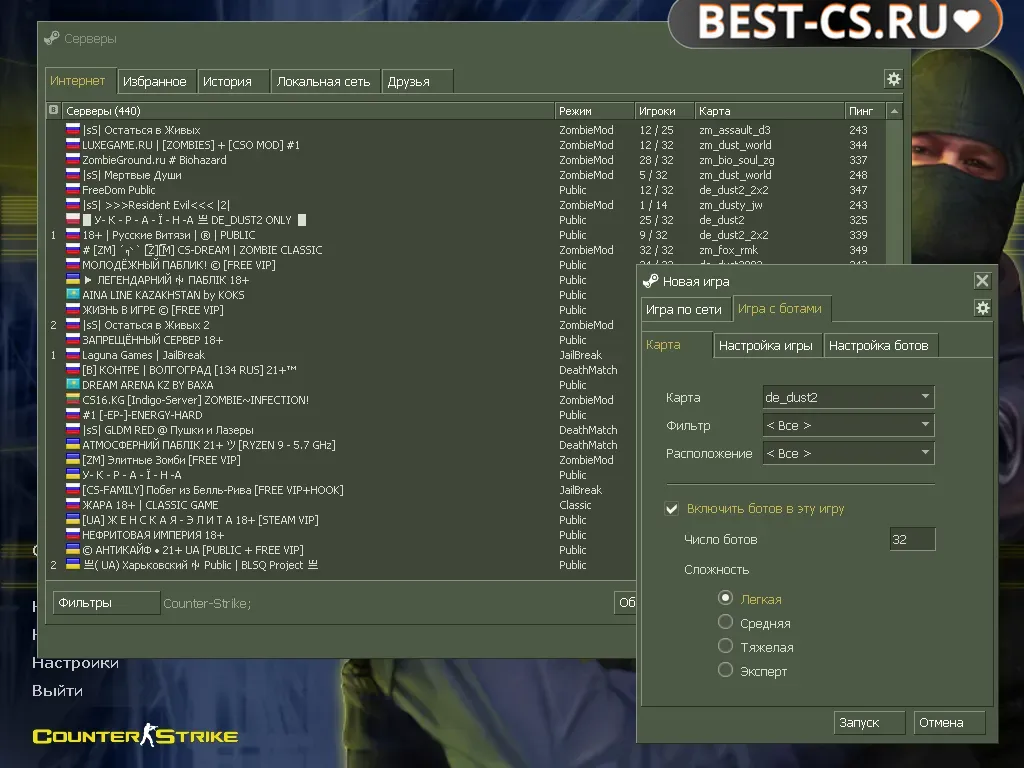Click map cell zm_fox_rmk

click(x=729, y=250)
